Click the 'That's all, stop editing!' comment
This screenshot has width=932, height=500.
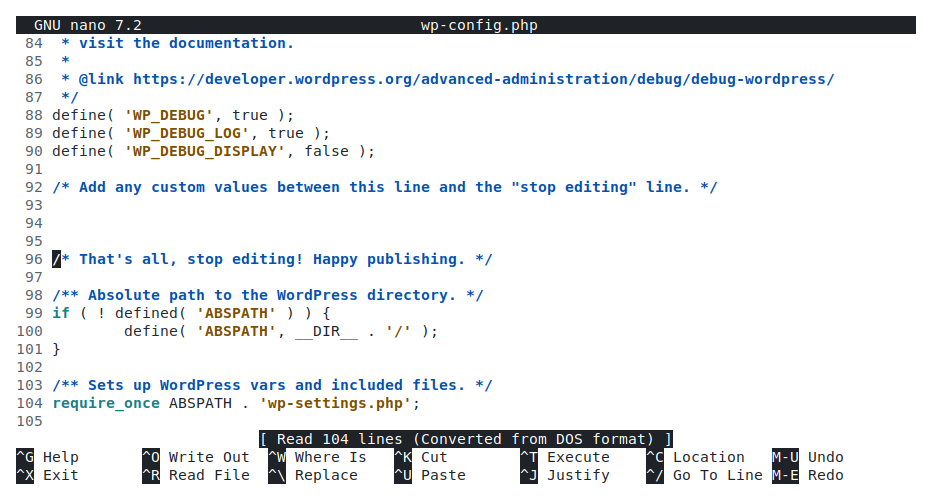pos(272,259)
